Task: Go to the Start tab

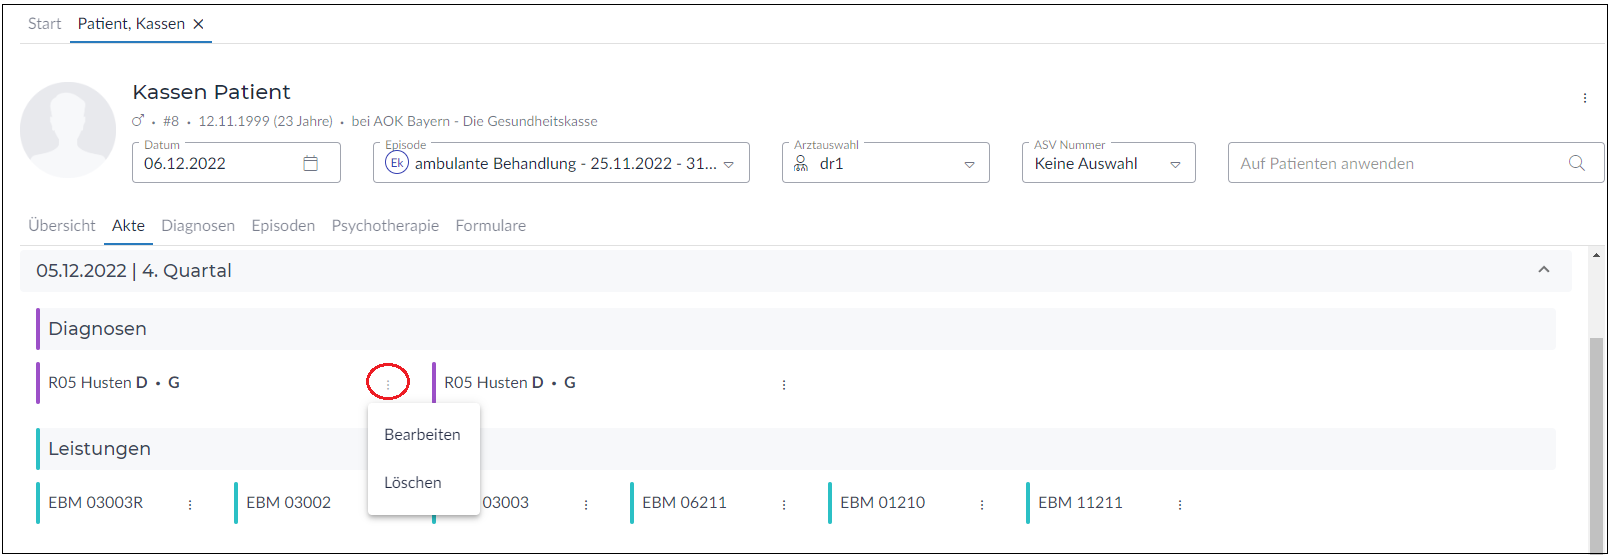Action: point(44,24)
